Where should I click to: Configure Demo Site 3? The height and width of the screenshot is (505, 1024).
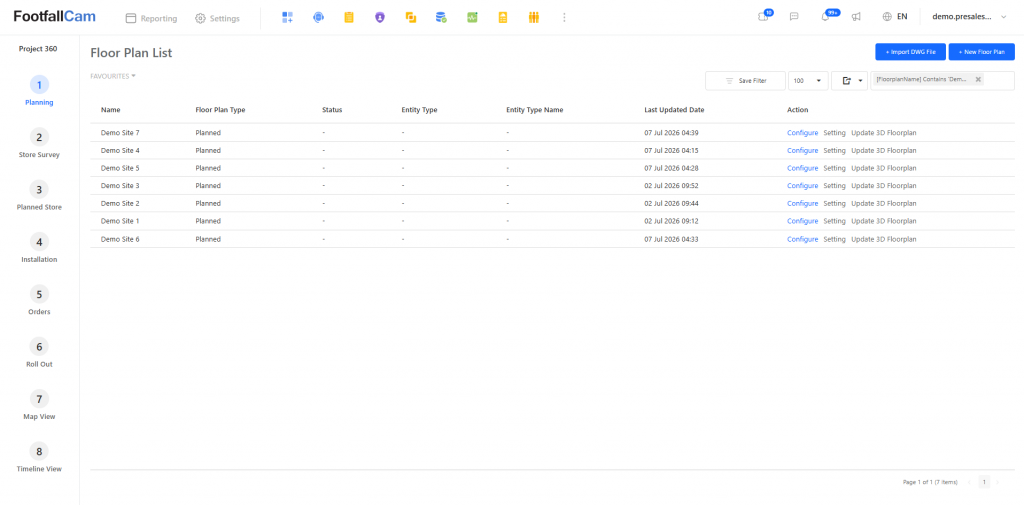(x=802, y=186)
